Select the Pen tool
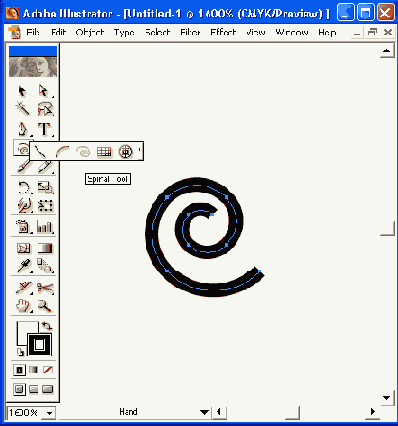Viewport: 398px width, 426px height. coord(23,130)
